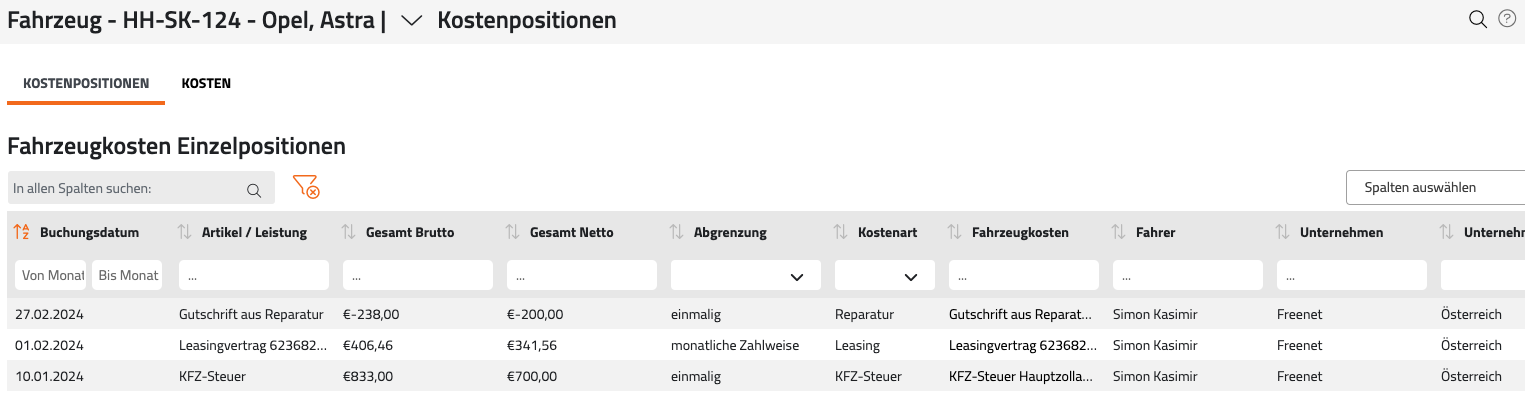The image size is (1525, 394).
Task: Sort by Kostenart column arrows
Action: [x=840, y=232]
